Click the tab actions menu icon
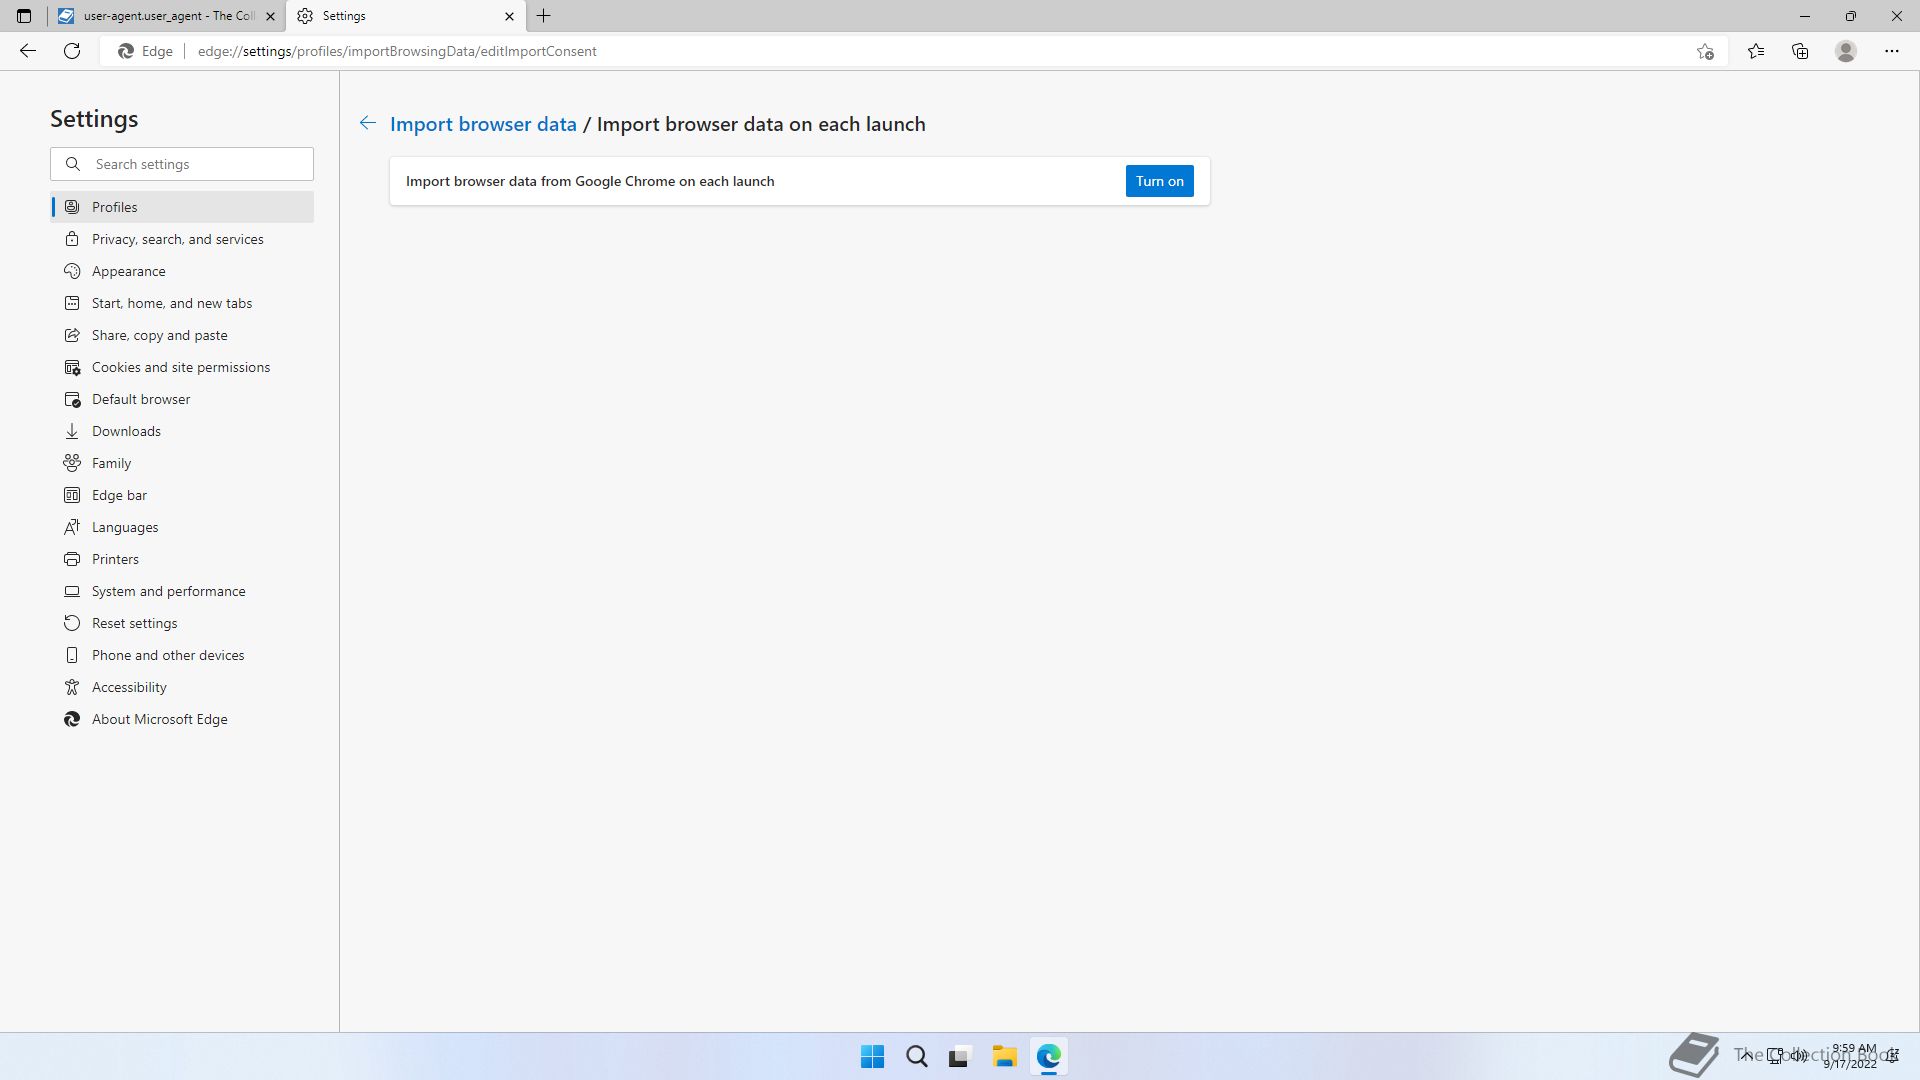Viewport: 1920px width, 1080px height. pos(24,16)
